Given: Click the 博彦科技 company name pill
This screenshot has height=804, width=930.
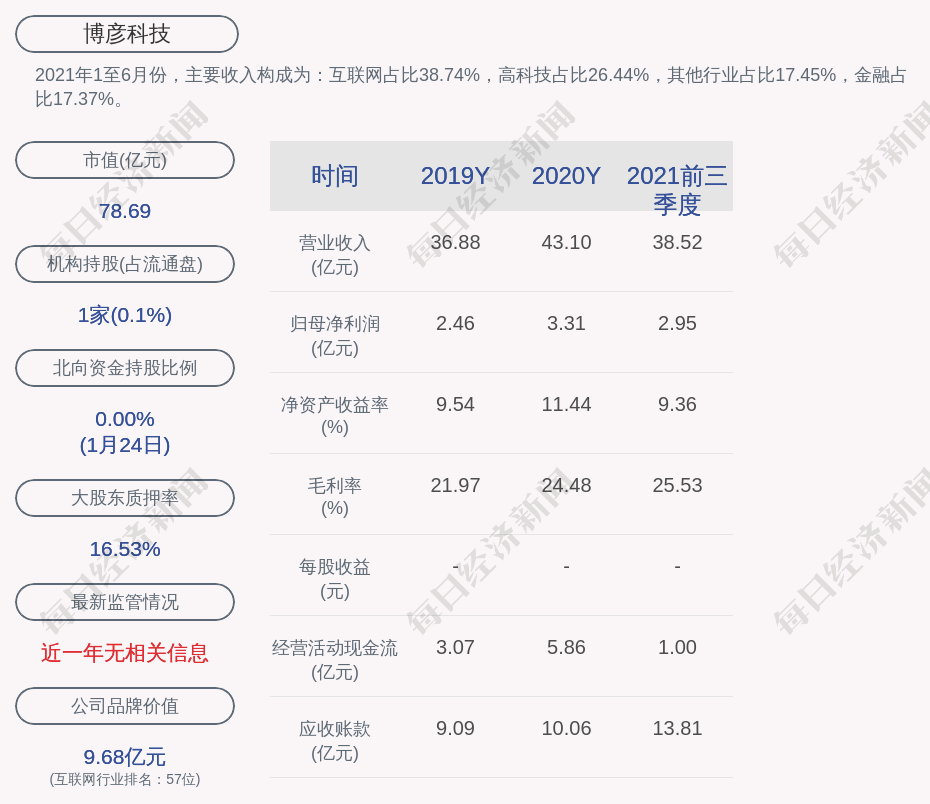Looking at the screenshot, I should pos(127,34).
